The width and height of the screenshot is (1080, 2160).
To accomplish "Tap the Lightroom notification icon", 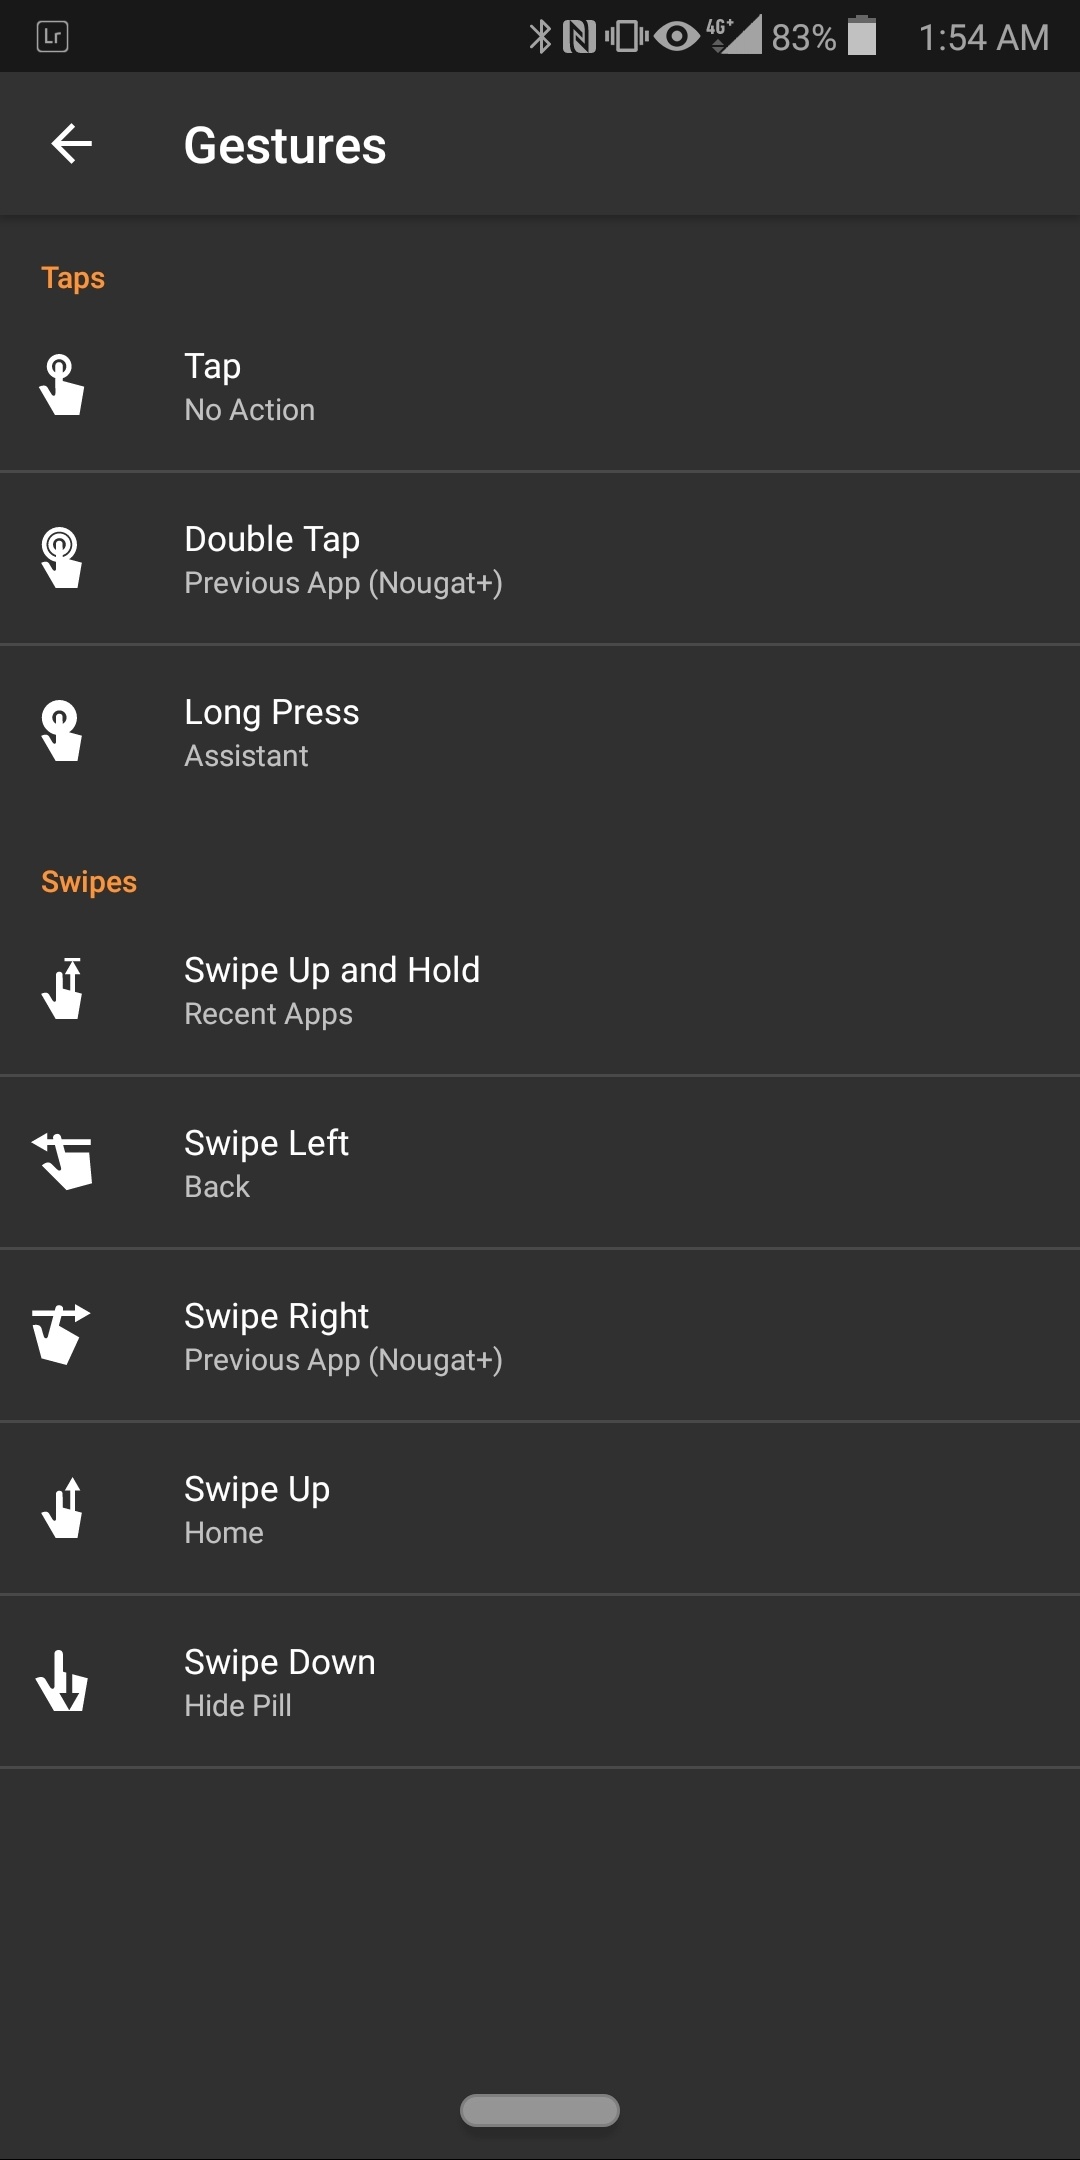I will pos(52,37).
